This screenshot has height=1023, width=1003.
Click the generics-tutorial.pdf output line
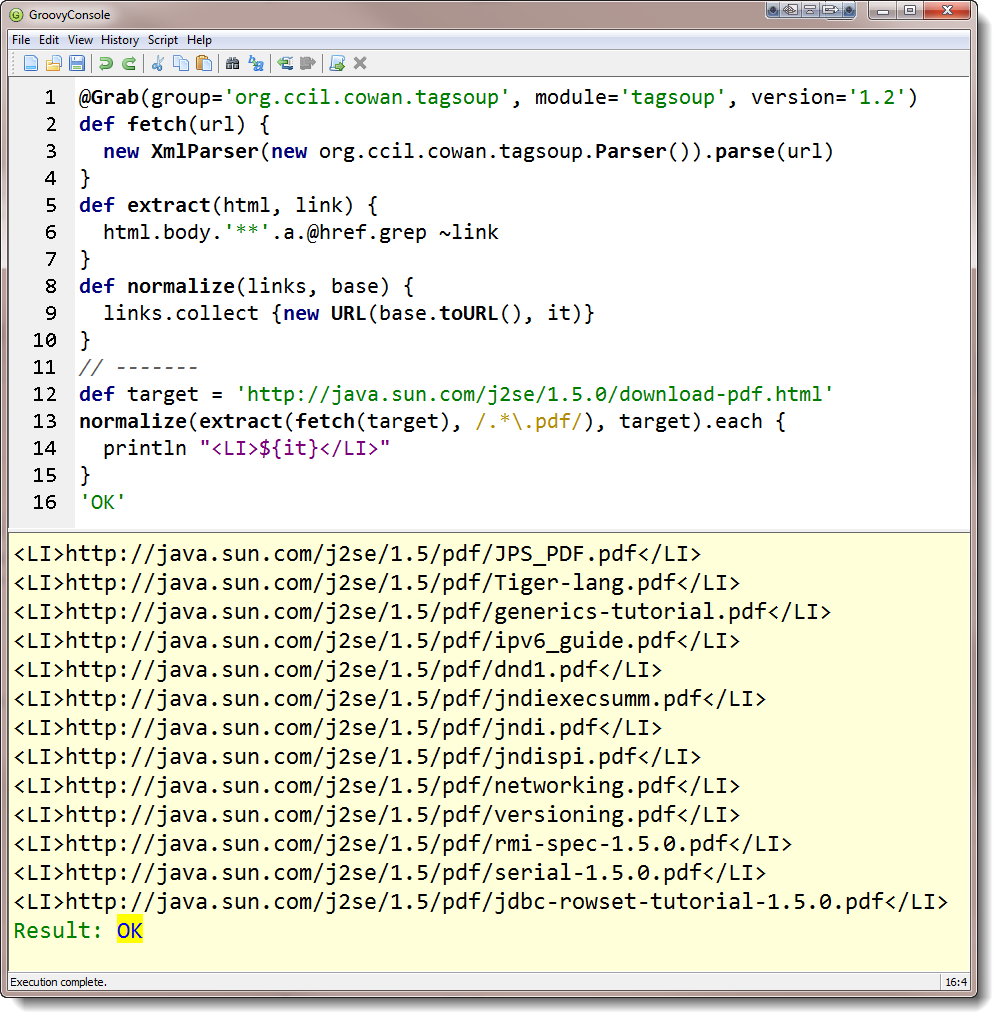(x=422, y=612)
